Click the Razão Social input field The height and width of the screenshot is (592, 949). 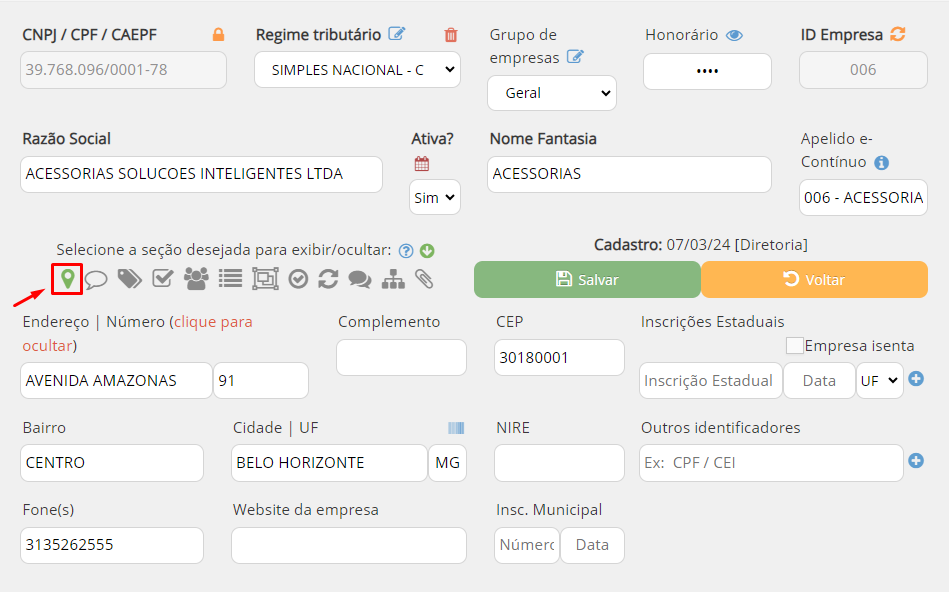[201, 174]
